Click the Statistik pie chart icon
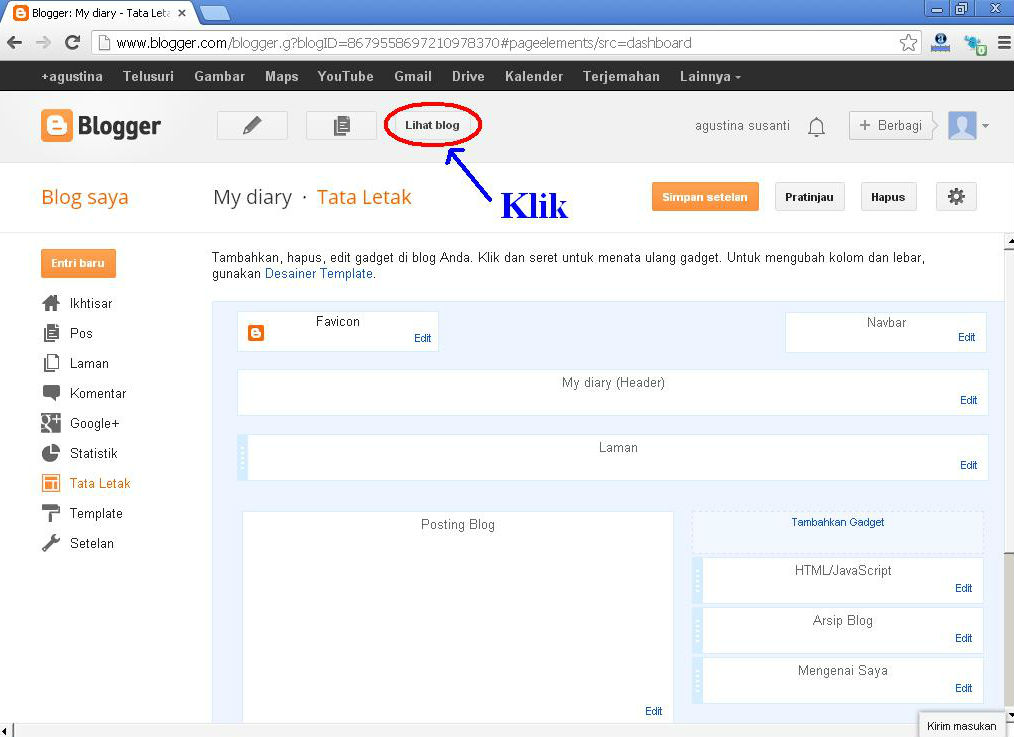Viewport: 1014px width, 737px height. pos(50,453)
